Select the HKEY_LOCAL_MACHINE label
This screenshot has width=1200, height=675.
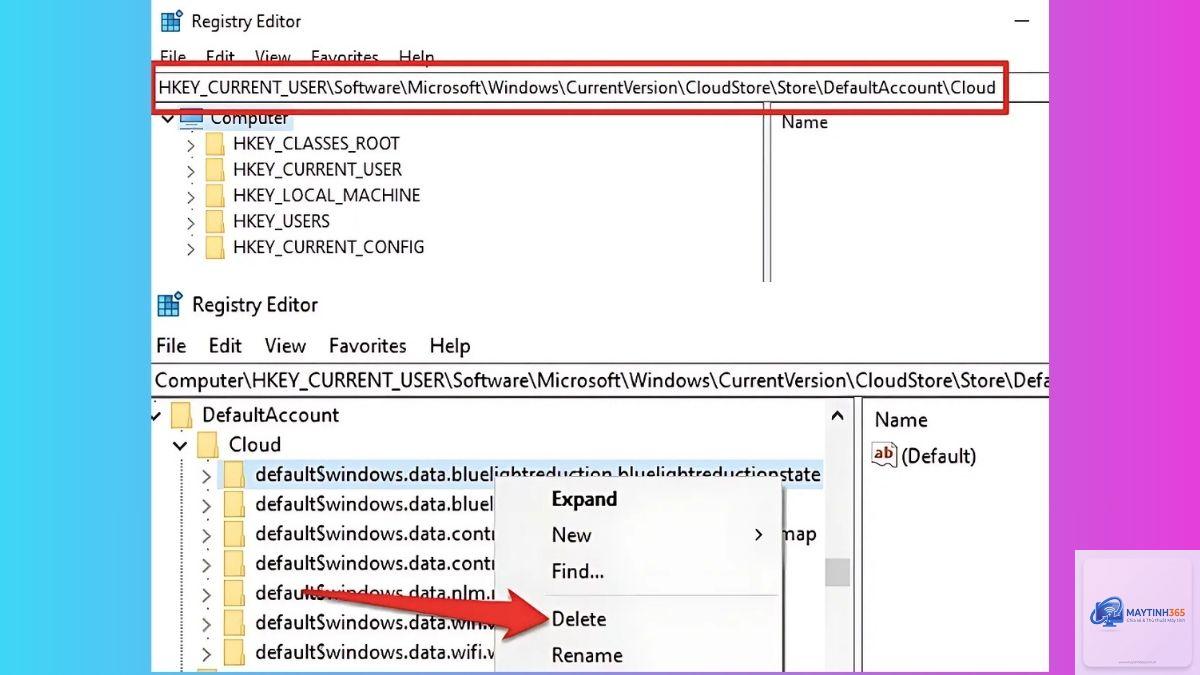[x=326, y=196]
